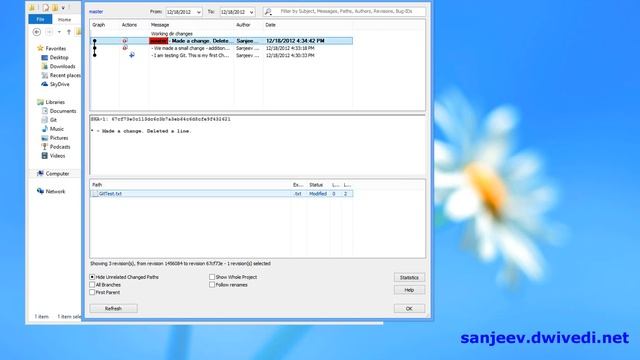Click action icon on 'Made a change' row
640x360 pixels.
point(125,41)
